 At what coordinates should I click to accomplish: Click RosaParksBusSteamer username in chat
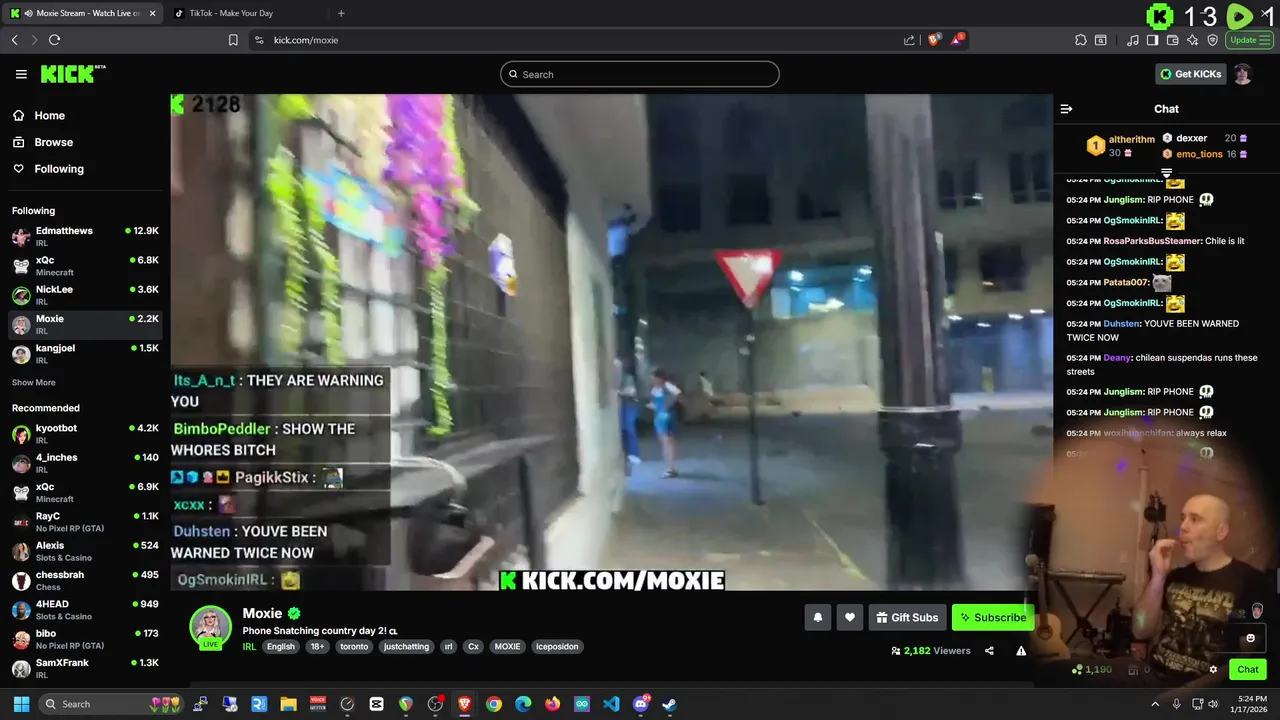[1152, 241]
